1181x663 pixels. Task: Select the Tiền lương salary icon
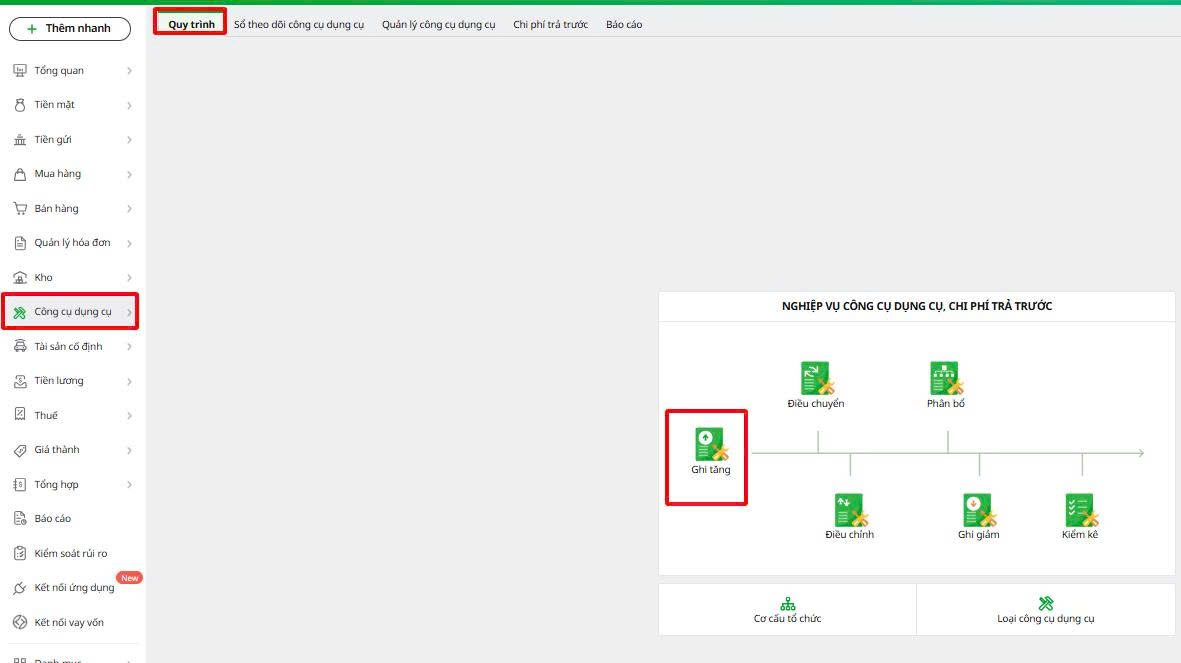point(20,381)
